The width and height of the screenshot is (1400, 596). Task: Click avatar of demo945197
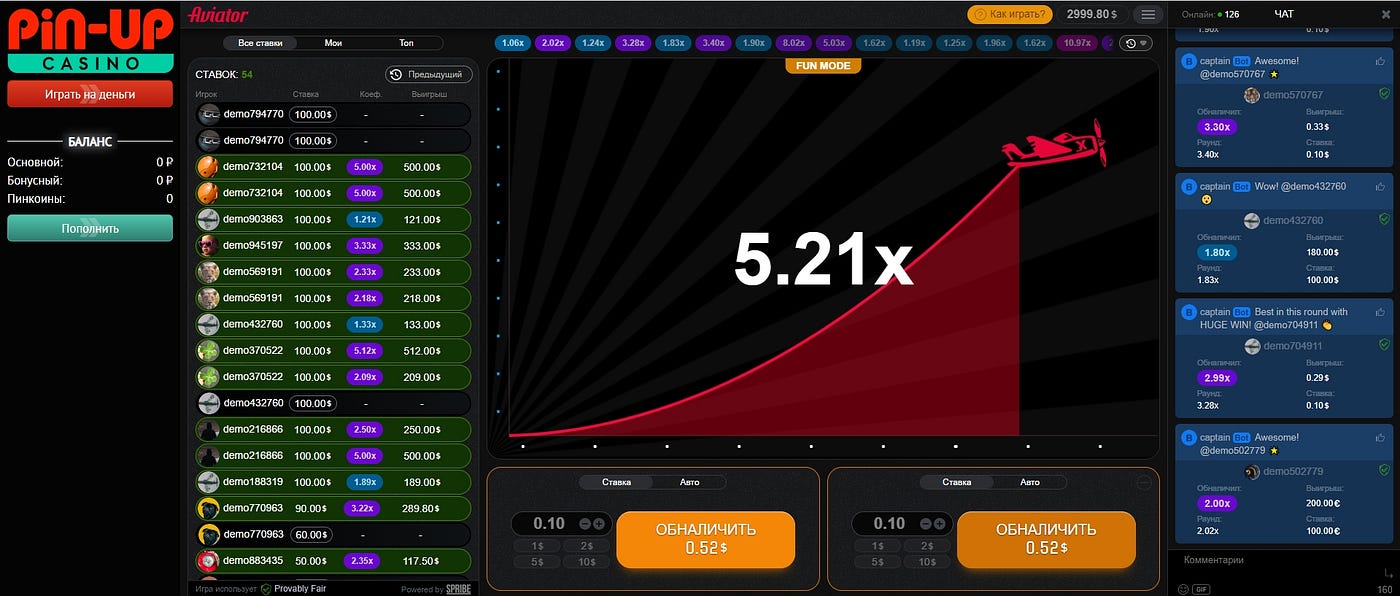coord(207,245)
